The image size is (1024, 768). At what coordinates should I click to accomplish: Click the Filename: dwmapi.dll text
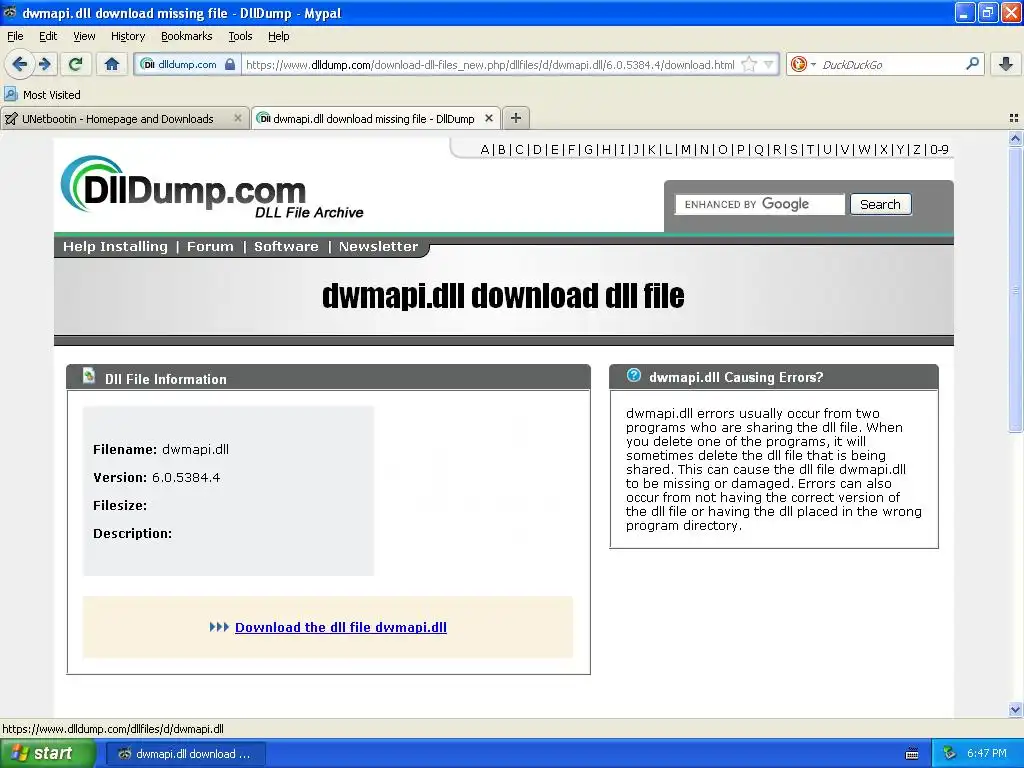[161, 450]
